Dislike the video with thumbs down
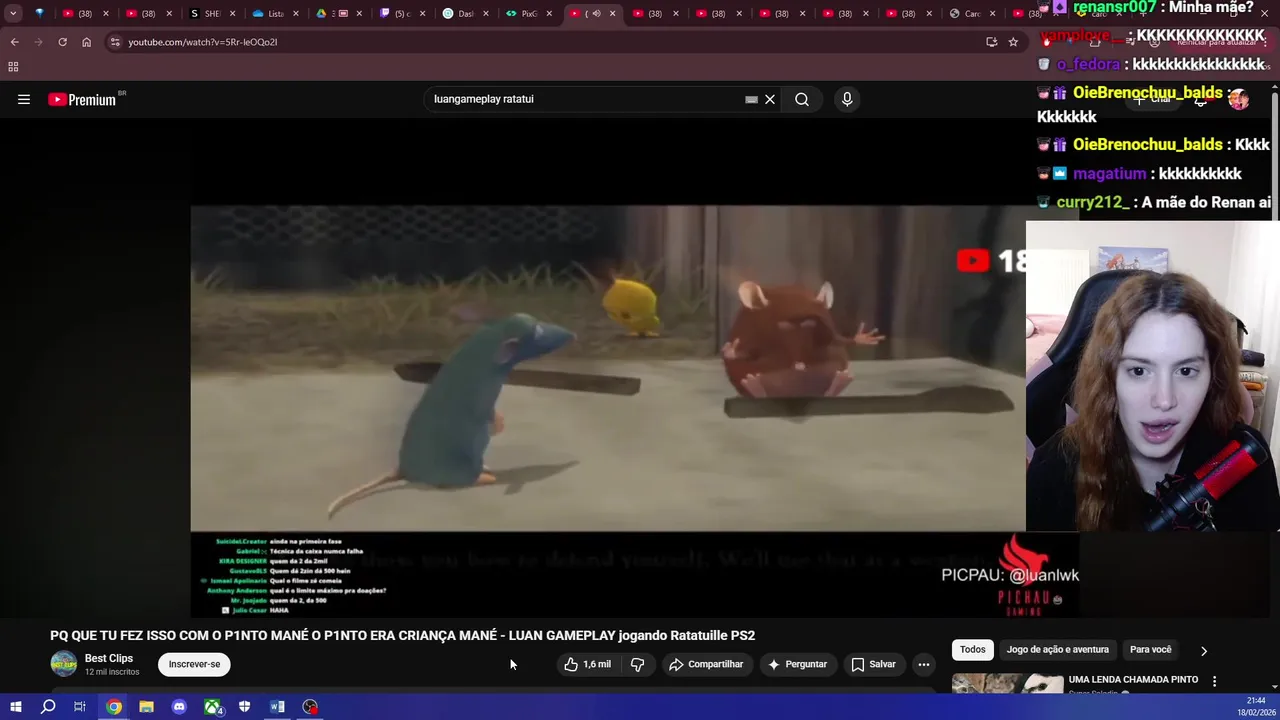Viewport: 1280px width, 720px height. [x=637, y=664]
